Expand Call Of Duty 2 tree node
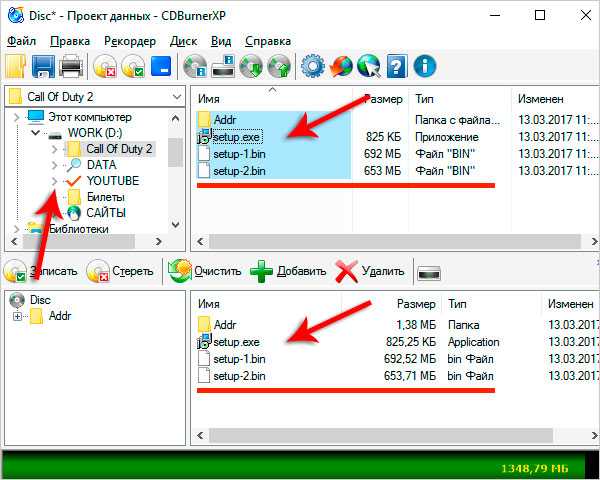 pyautogui.click(x=54, y=149)
